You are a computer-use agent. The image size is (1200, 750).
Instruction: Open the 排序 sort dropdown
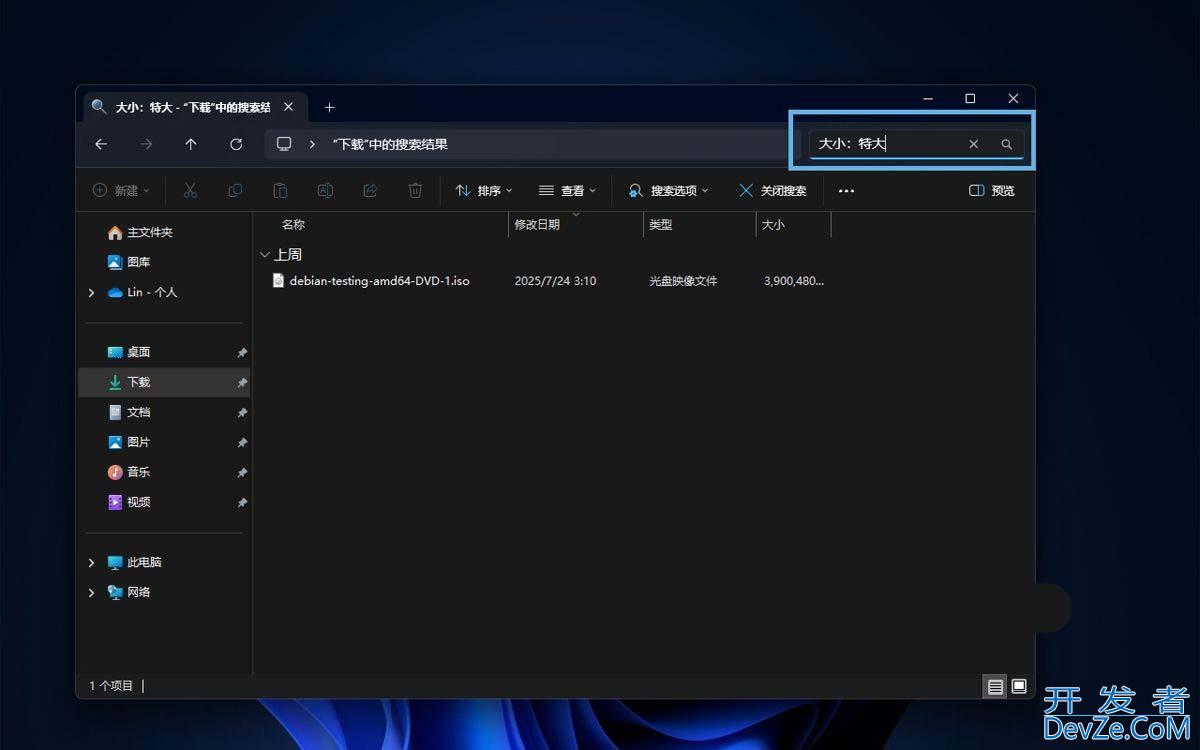pos(484,190)
